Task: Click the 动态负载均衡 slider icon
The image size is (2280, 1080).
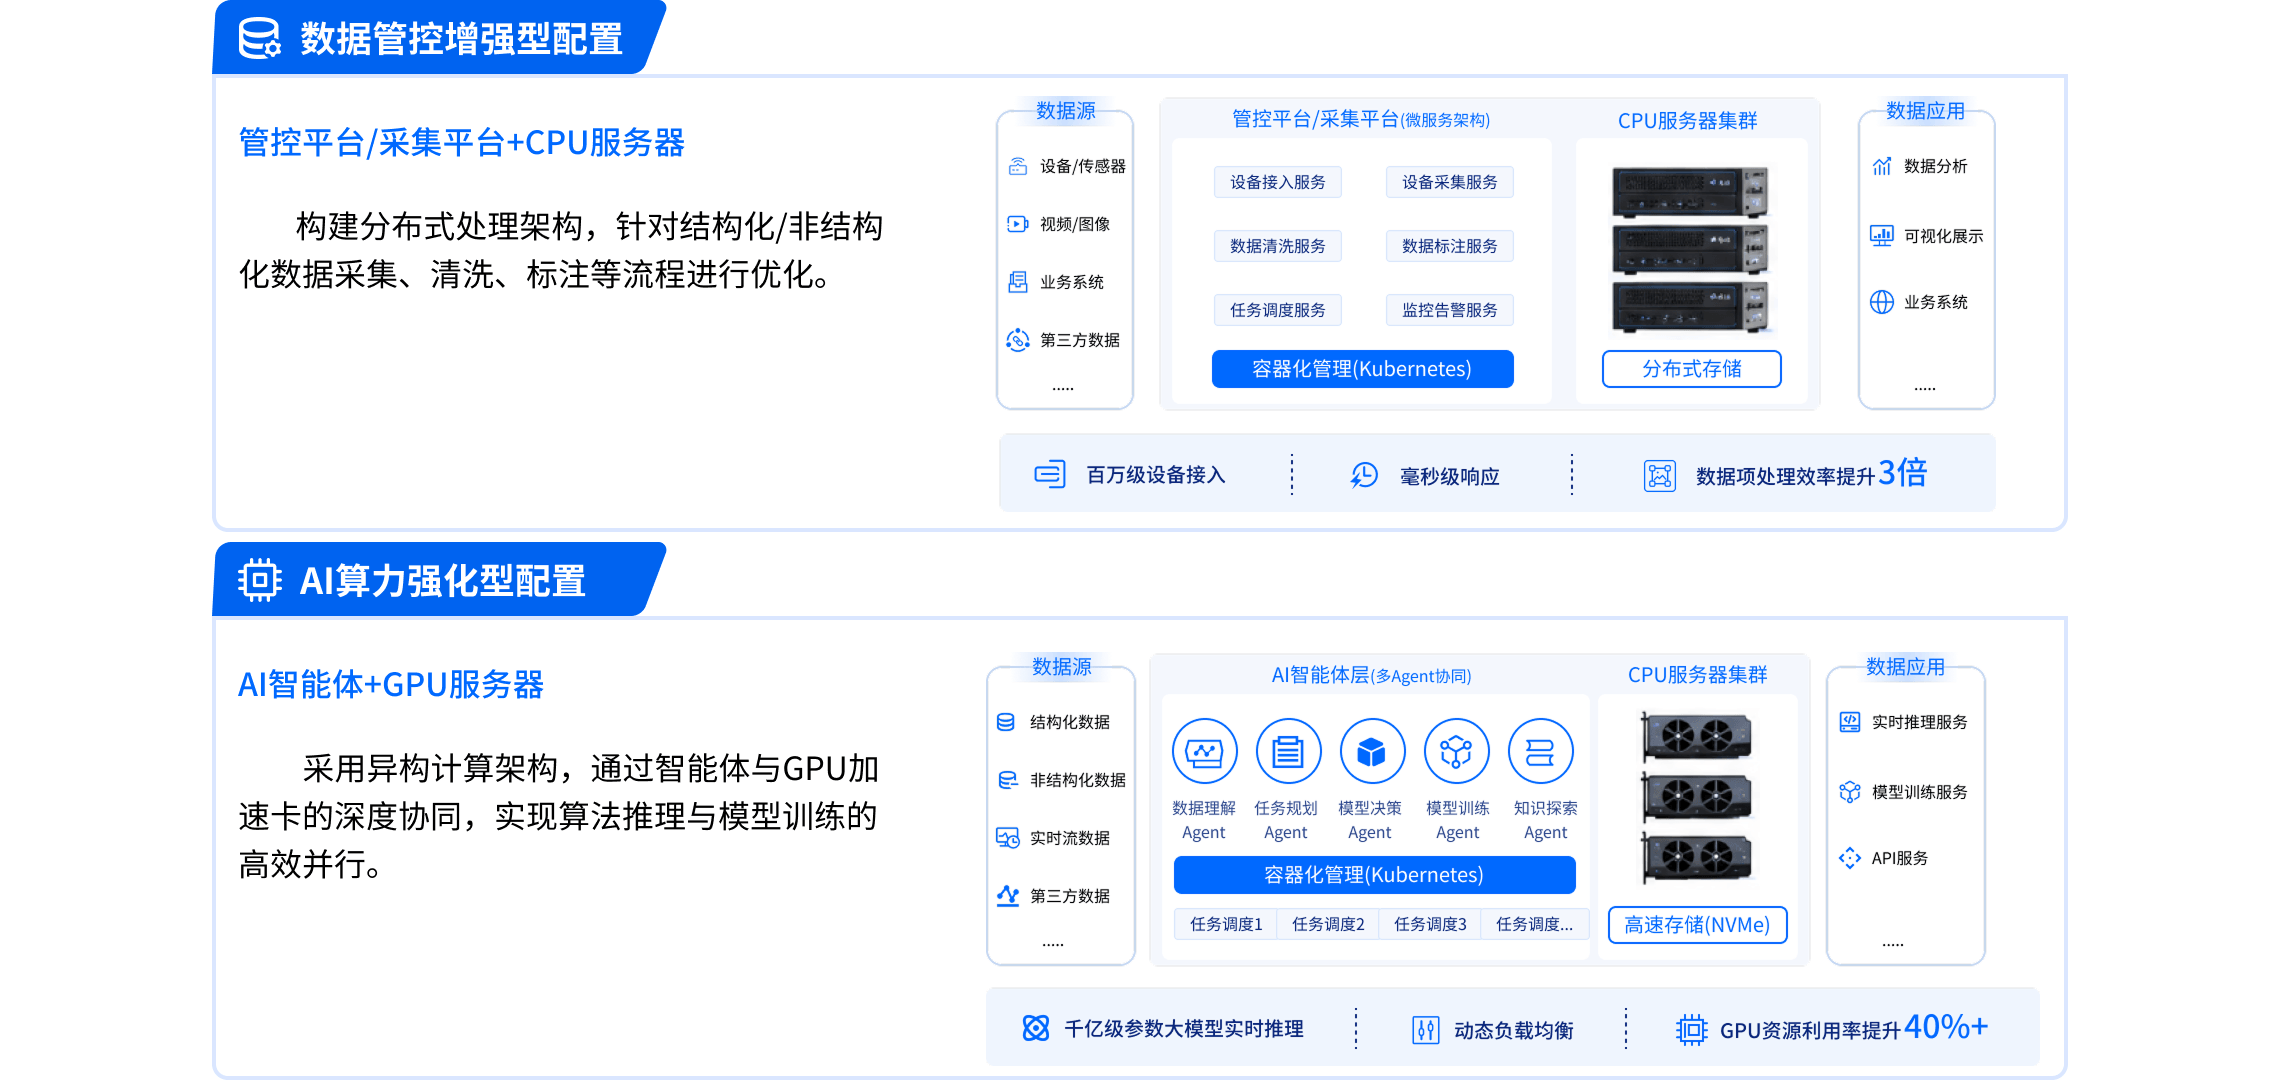Action: (x=1426, y=1029)
